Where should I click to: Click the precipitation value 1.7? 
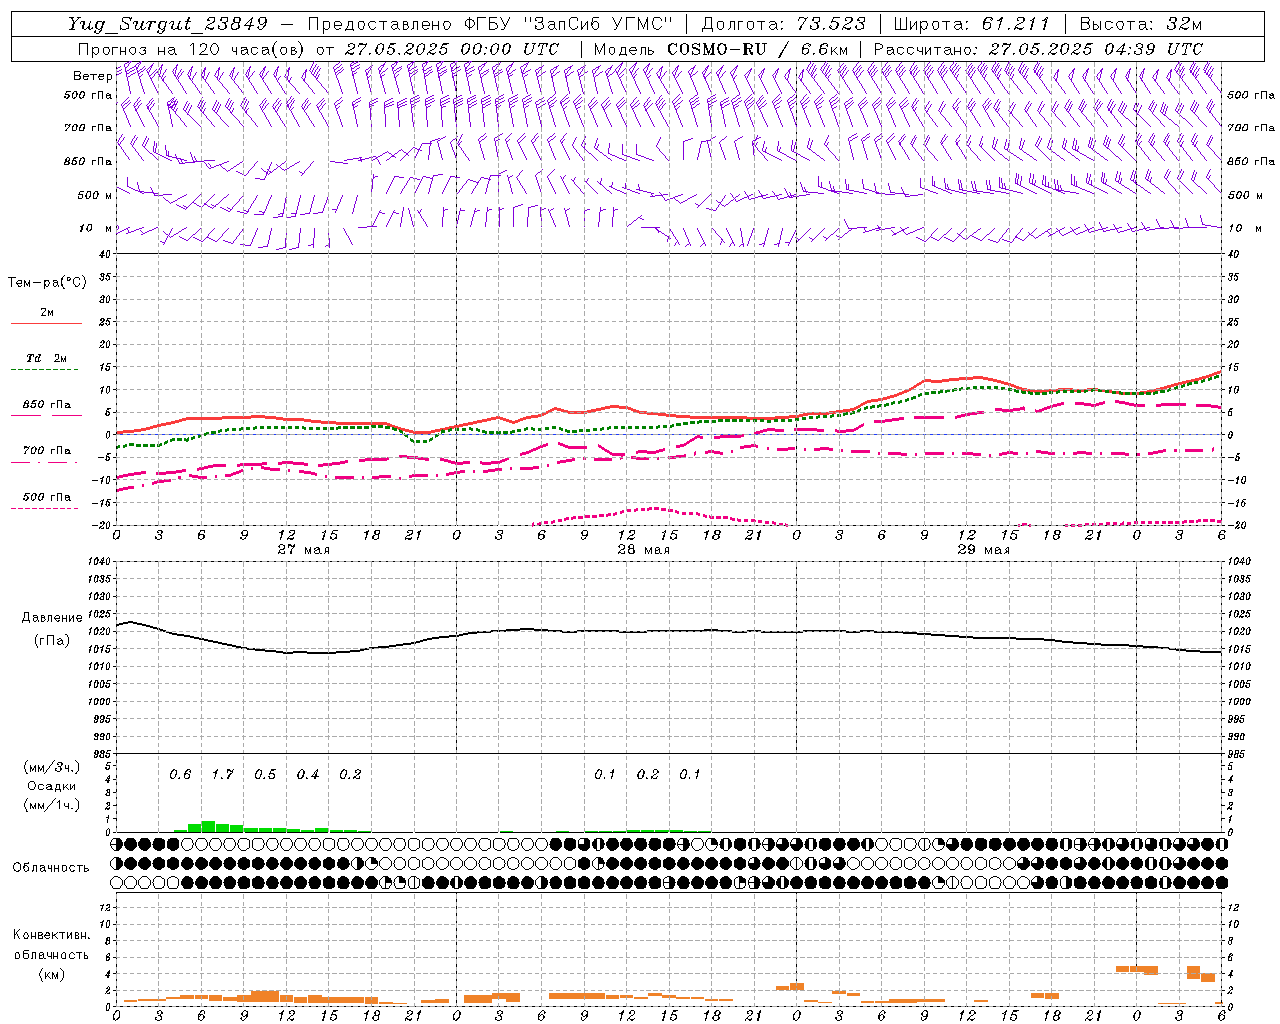pos(222,774)
